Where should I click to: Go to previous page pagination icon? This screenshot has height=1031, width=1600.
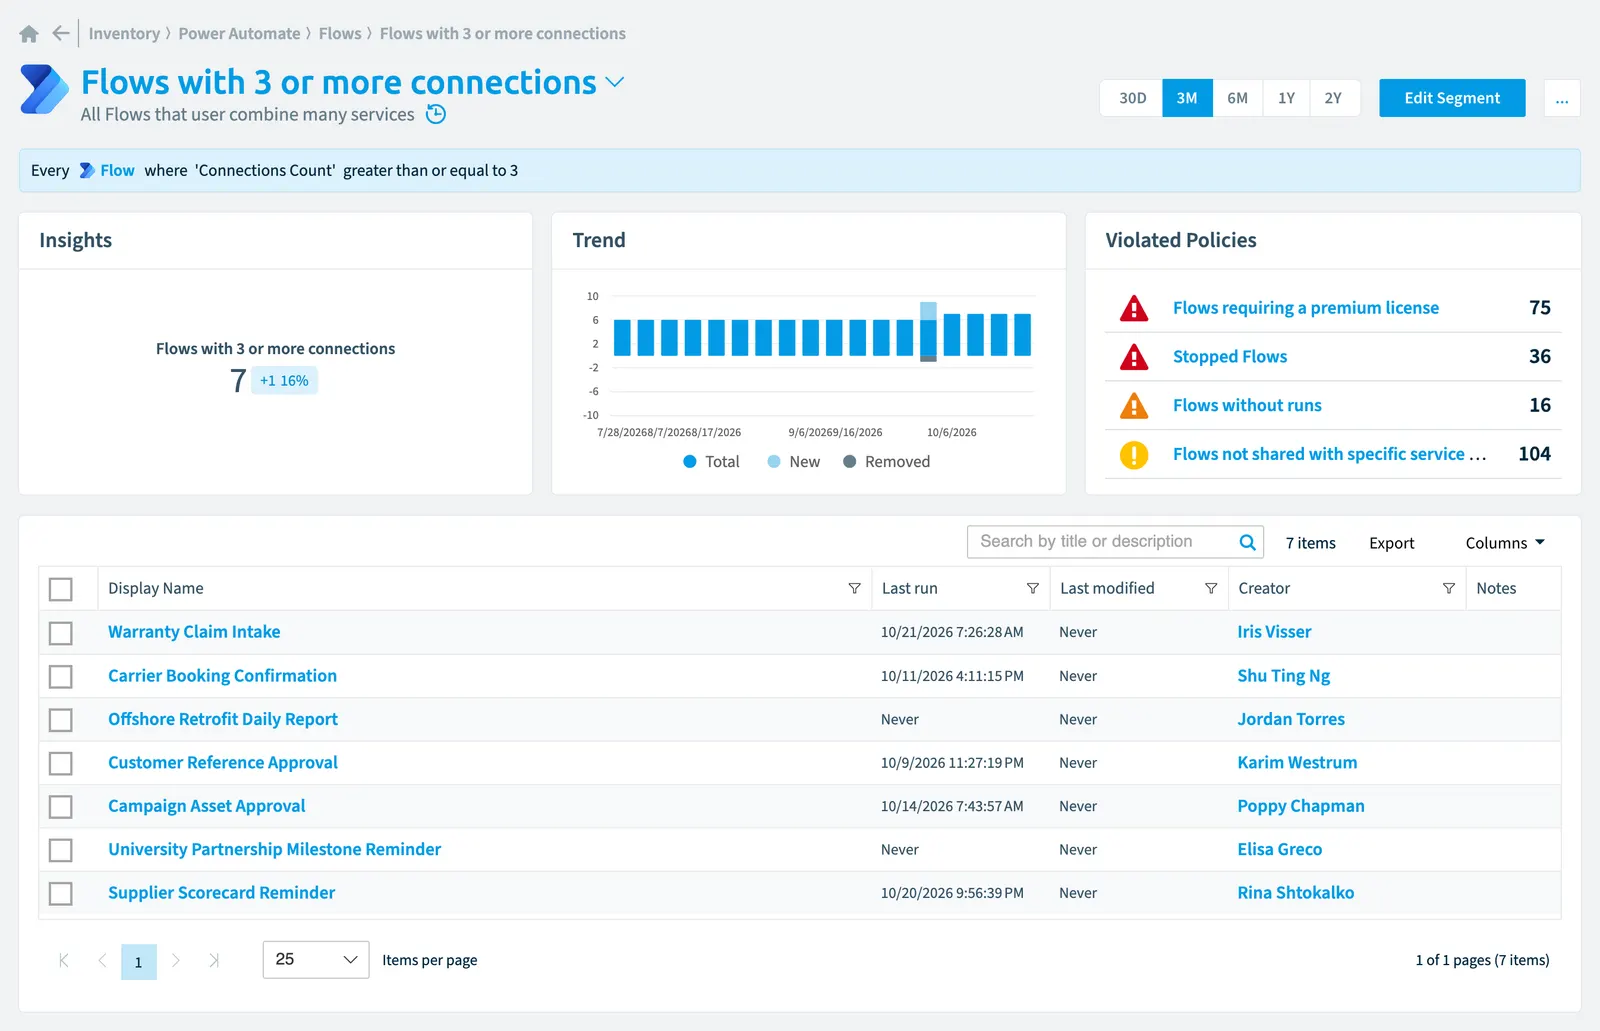coord(102,960)
